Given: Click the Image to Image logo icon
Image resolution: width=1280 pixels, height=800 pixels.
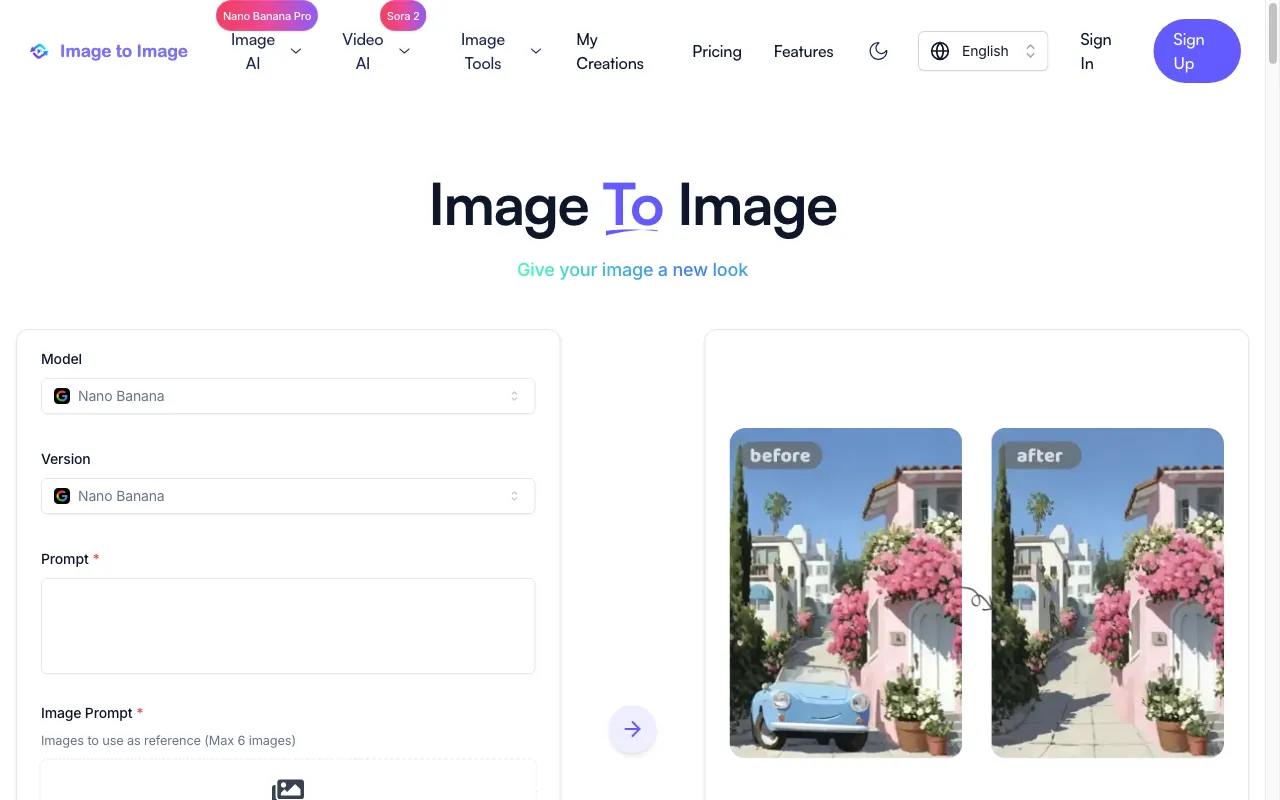Looking at the screenshot, I should 39,51.
